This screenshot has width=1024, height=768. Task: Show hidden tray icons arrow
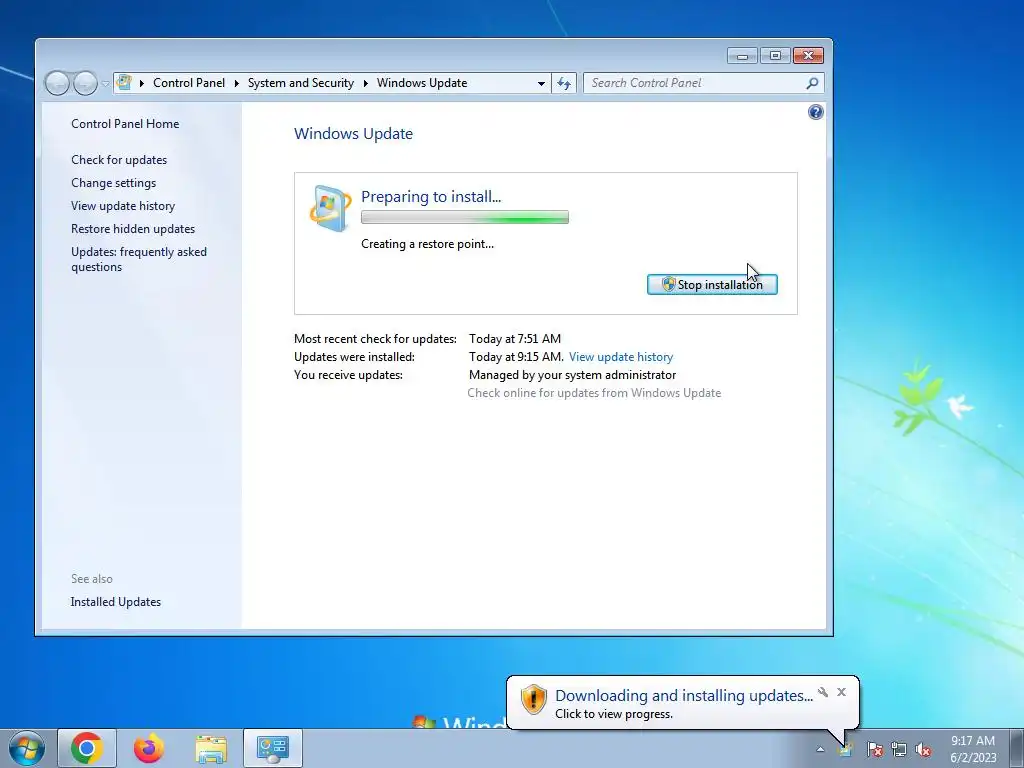(x=820, y=749)
